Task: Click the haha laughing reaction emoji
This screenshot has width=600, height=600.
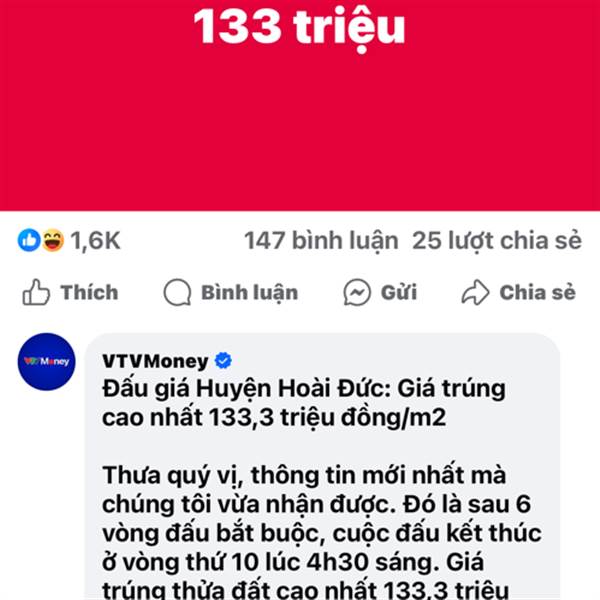Action: [x=52, y=240]
